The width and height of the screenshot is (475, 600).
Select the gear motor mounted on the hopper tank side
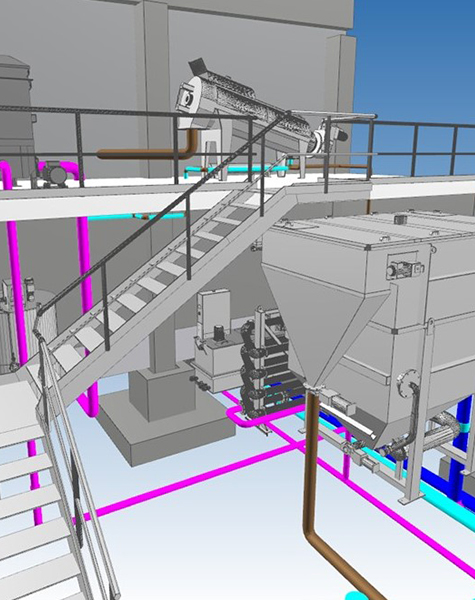(x=405, y=269)
